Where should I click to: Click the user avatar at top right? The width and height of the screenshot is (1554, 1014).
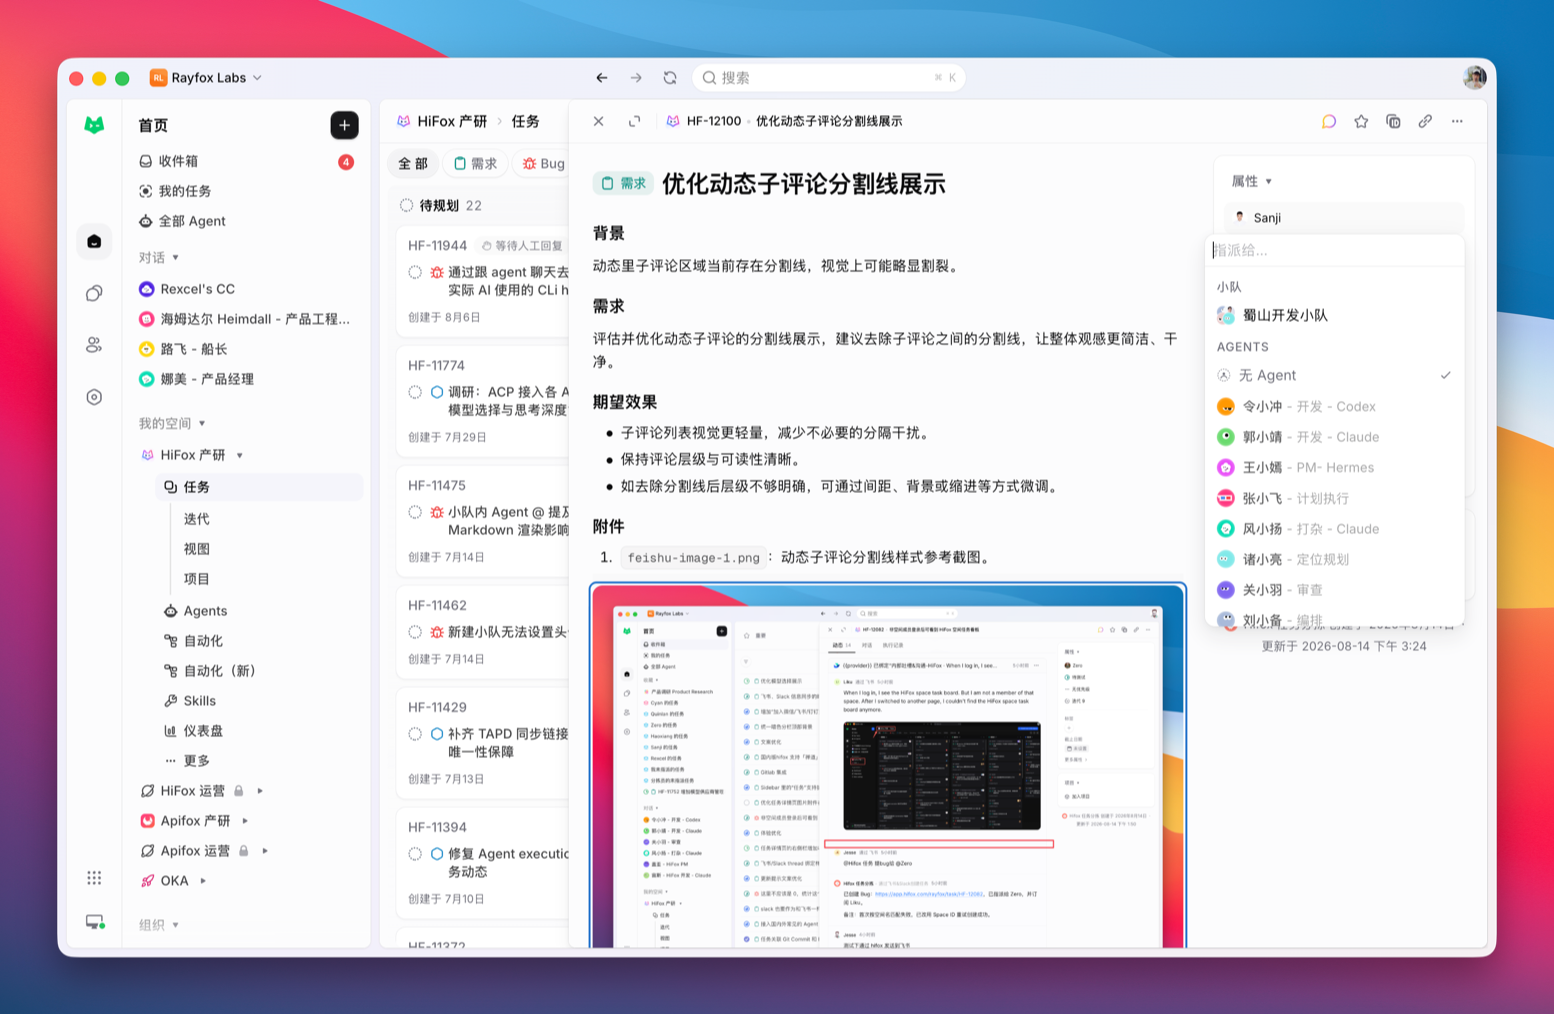click(1475, 77)
